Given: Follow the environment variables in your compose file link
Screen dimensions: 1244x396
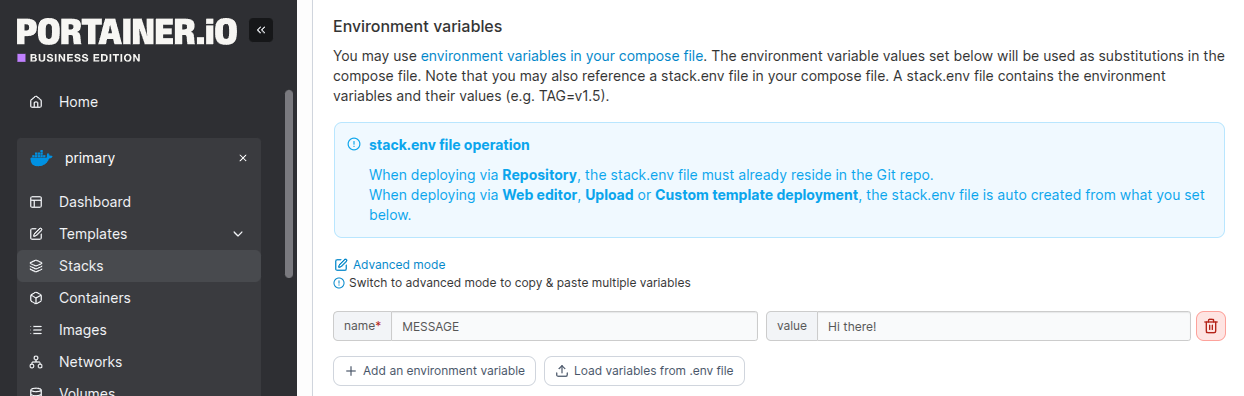Looking at the screenshot, I should (x=562, y=56).
